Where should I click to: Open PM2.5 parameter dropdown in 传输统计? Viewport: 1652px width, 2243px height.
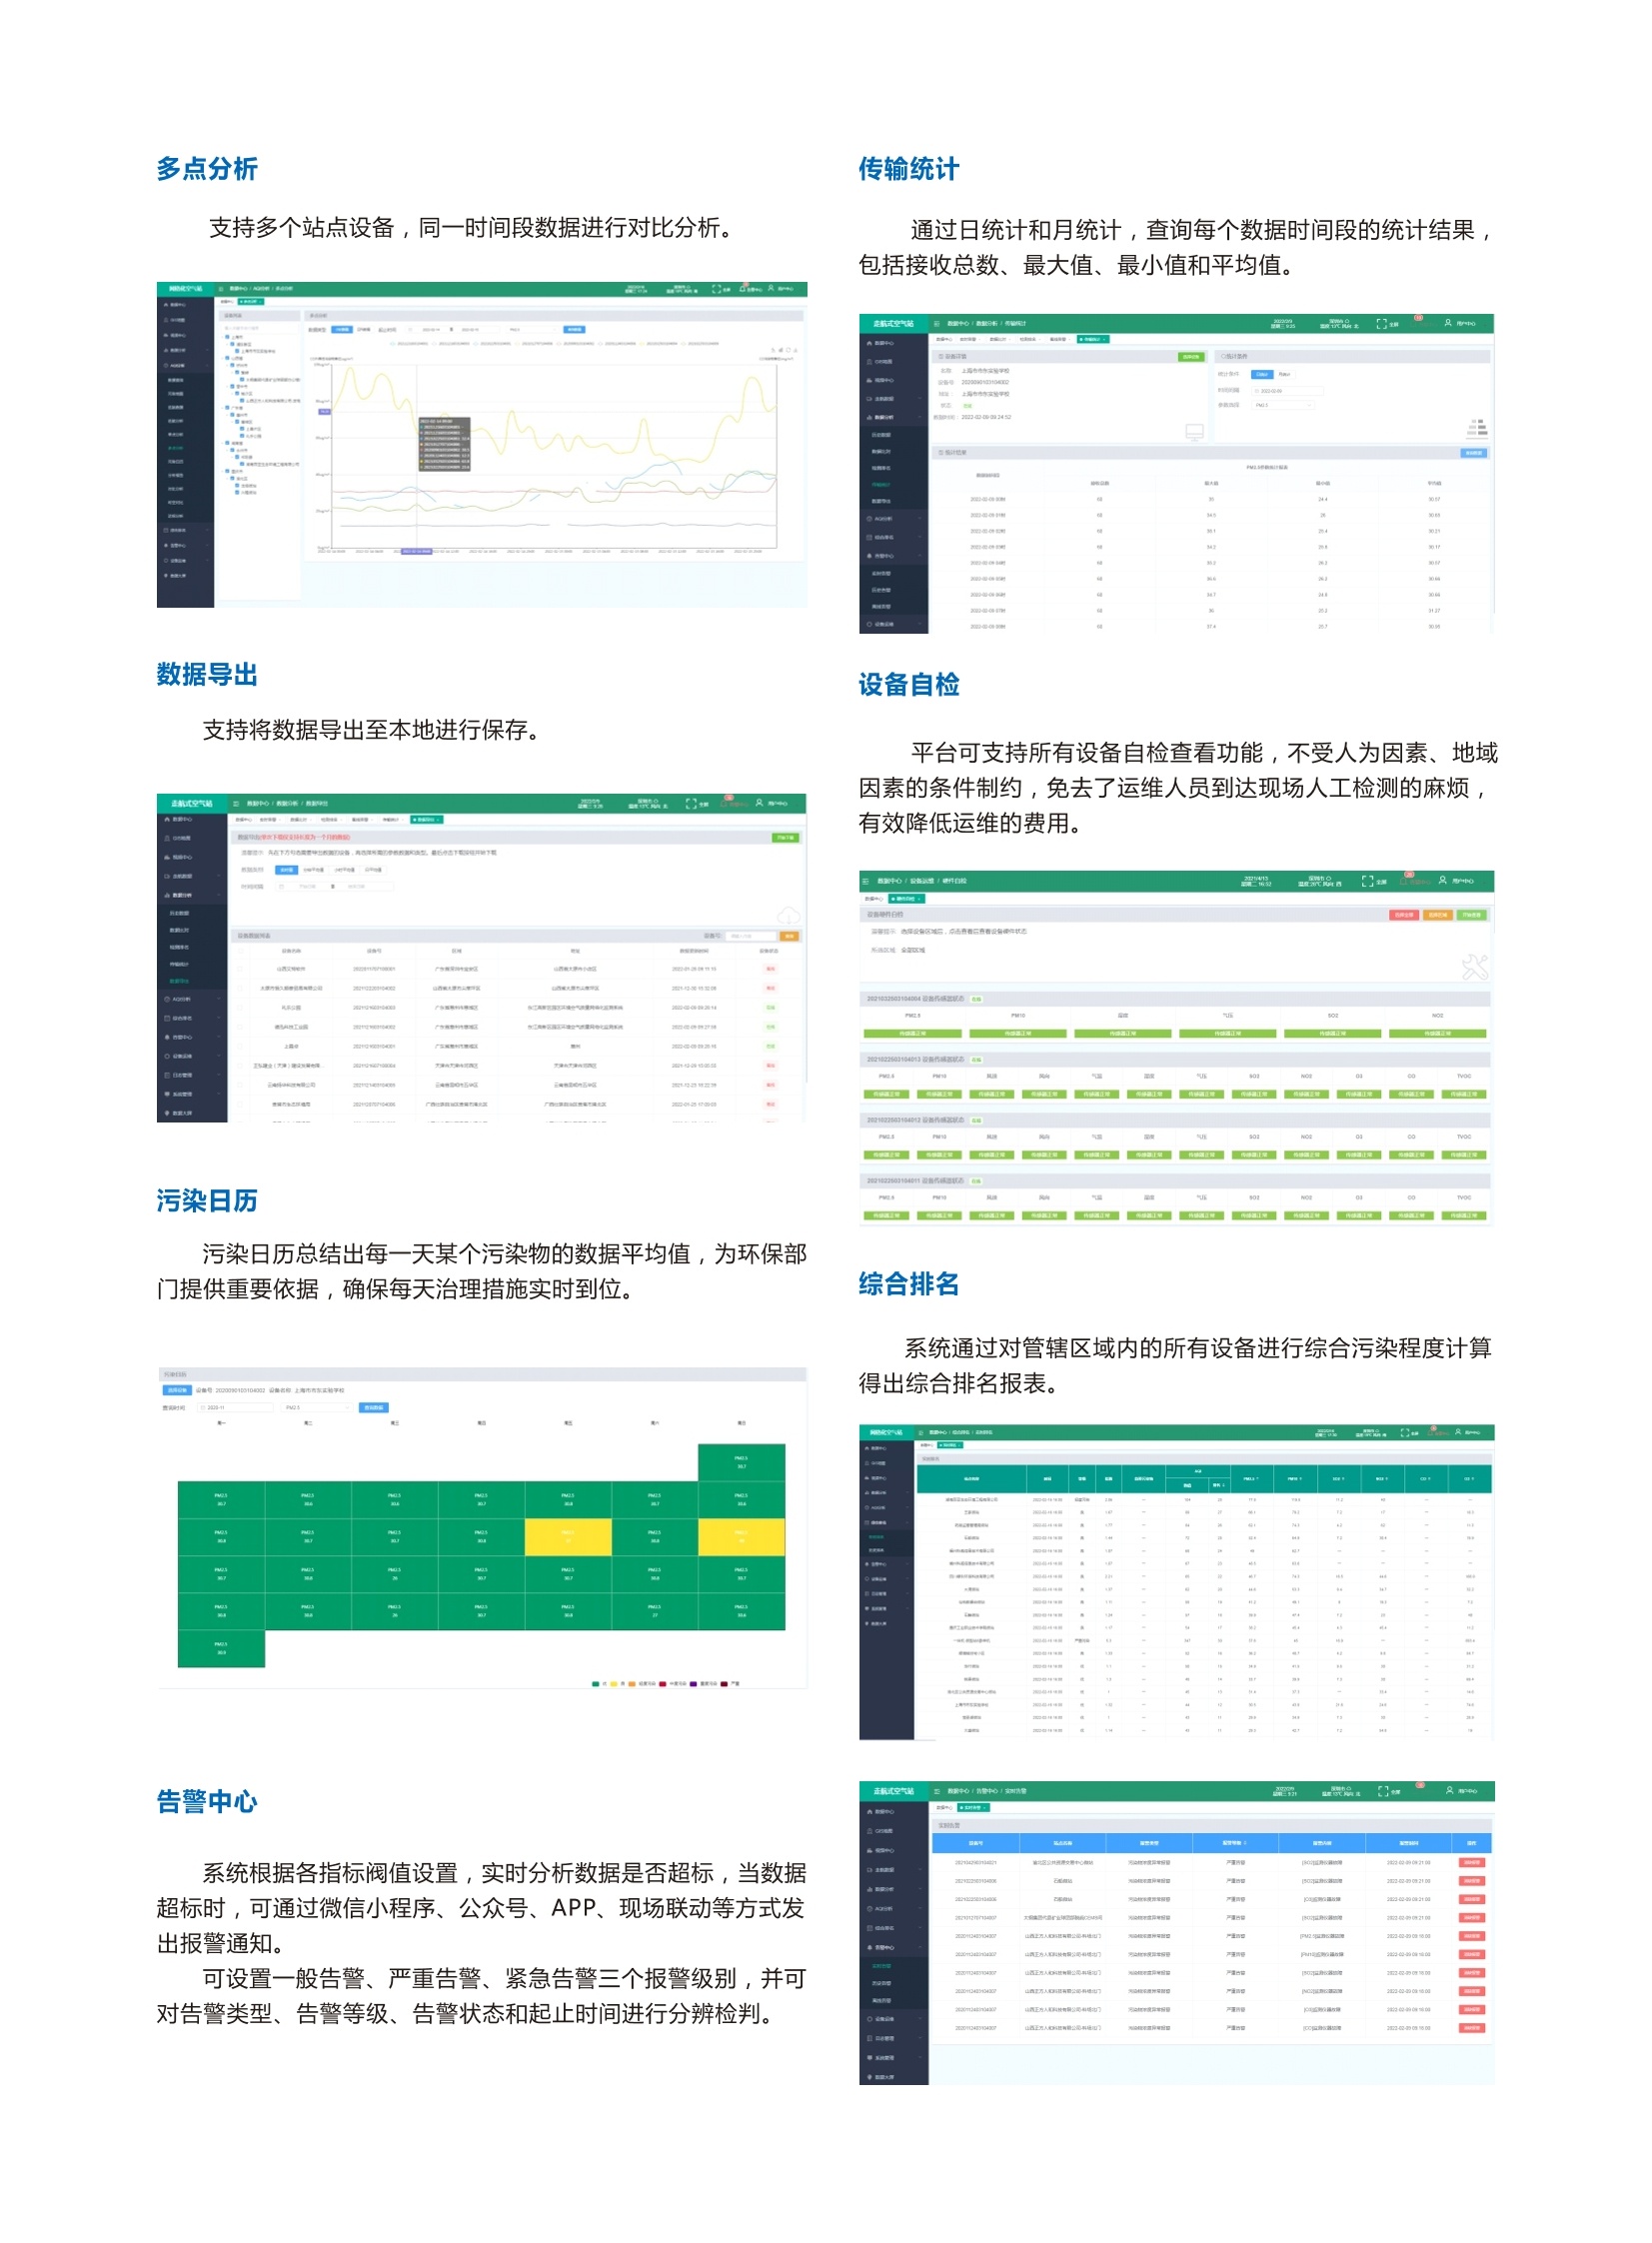coord(1283,405)
